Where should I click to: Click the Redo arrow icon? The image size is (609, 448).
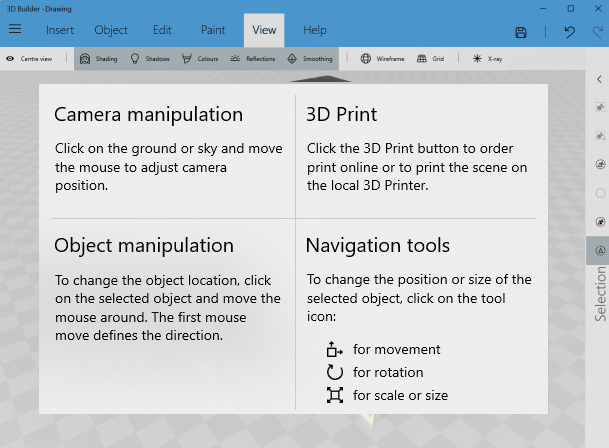[x=595, y=32]
